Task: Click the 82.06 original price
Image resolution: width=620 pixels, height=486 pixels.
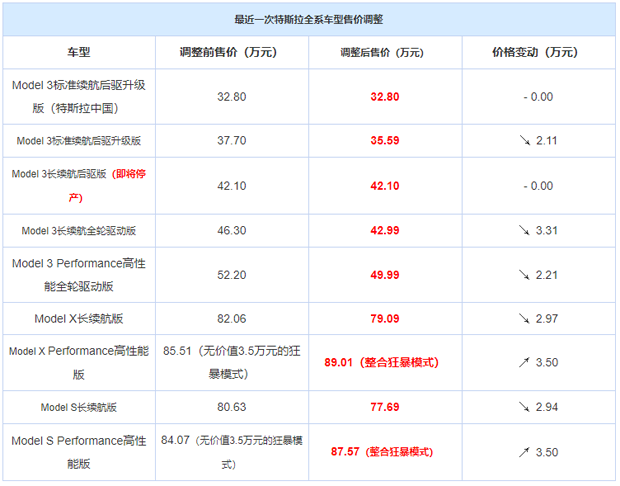Action: click(232, 318)
